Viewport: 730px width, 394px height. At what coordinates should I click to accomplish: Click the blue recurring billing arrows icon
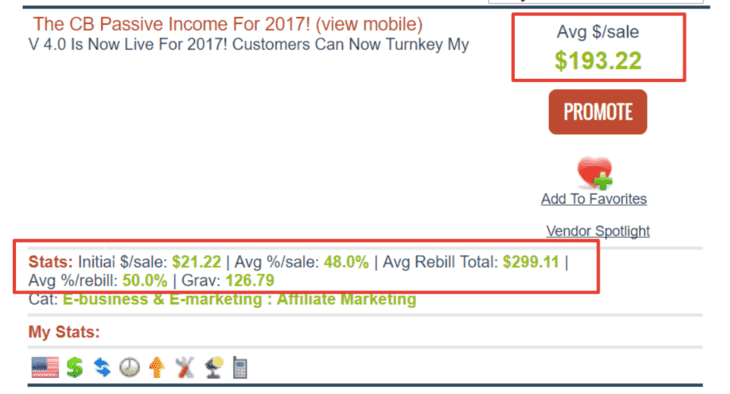[x=102, y=367]
